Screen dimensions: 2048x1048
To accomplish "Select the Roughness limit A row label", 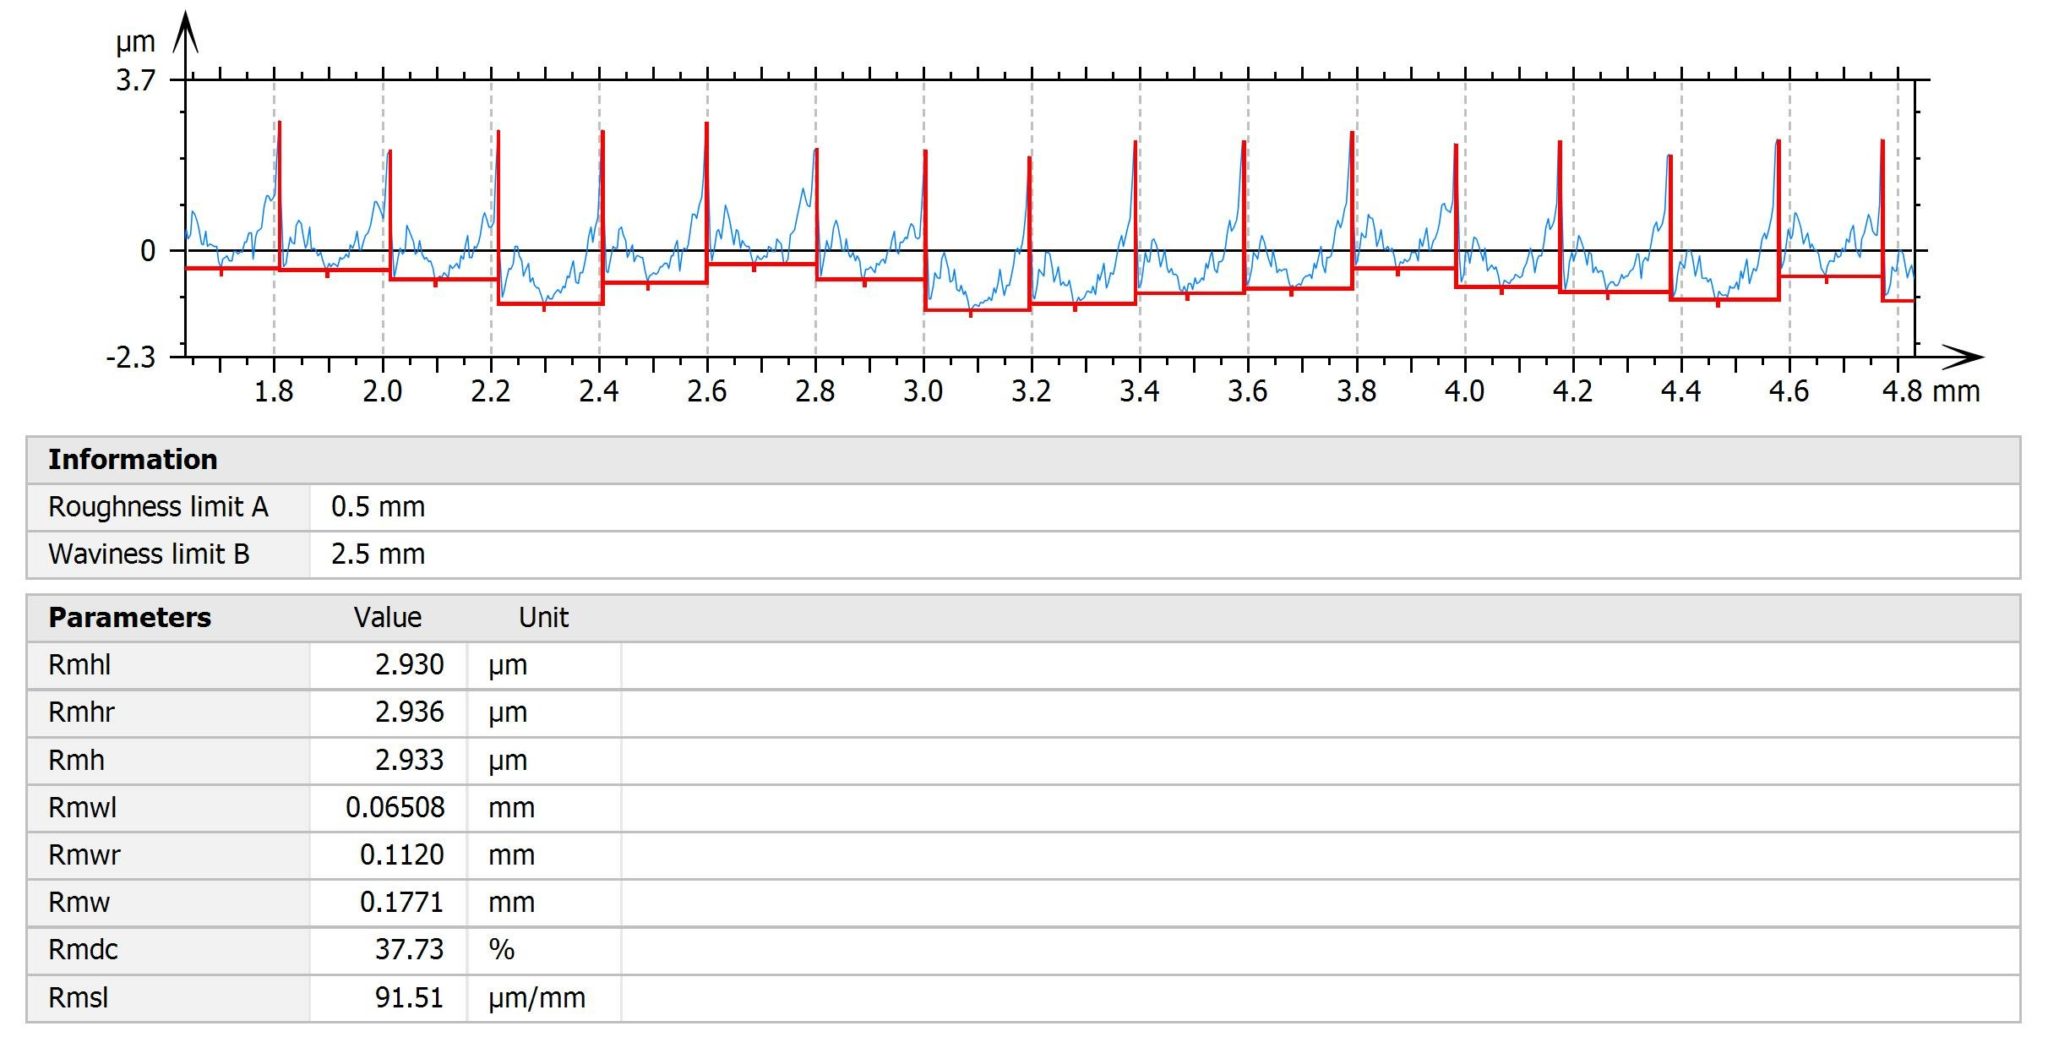I will tap(158, 507).
